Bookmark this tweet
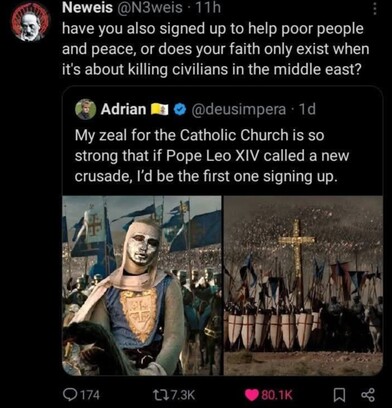392x408 pixels. (339, 395)
